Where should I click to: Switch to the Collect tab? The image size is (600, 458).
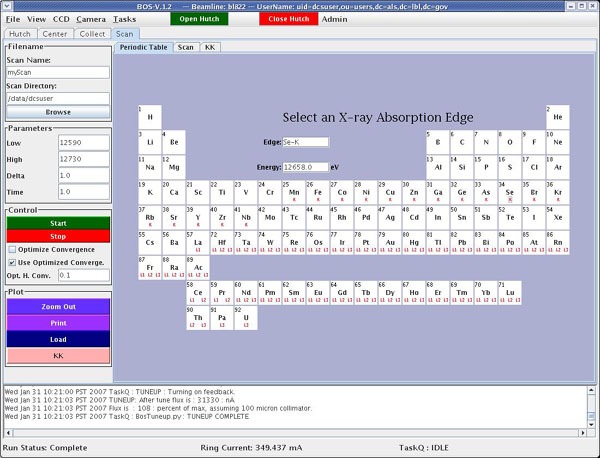pyautogui.click(x=92, y=33)
